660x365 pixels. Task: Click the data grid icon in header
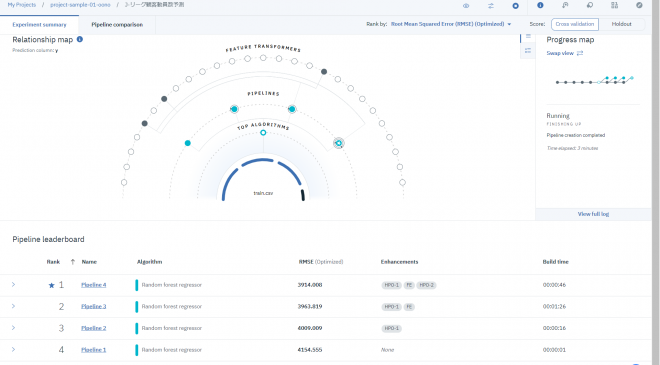(615, 5)
